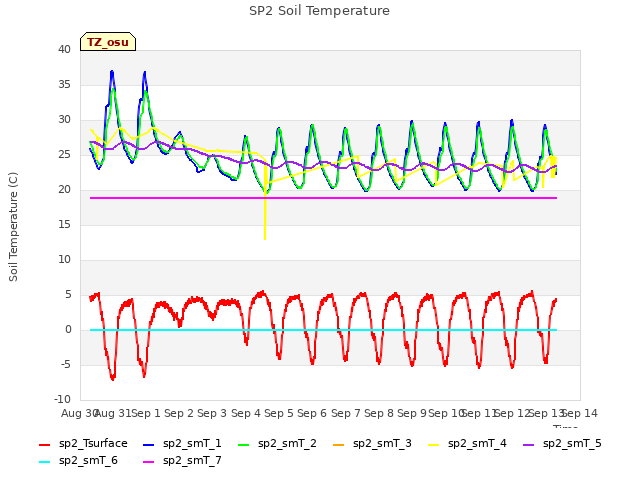The height and width of the screenshot is (480, 640).
Task: Click the Sep 2 x-axis label
Action: [179, 413]
